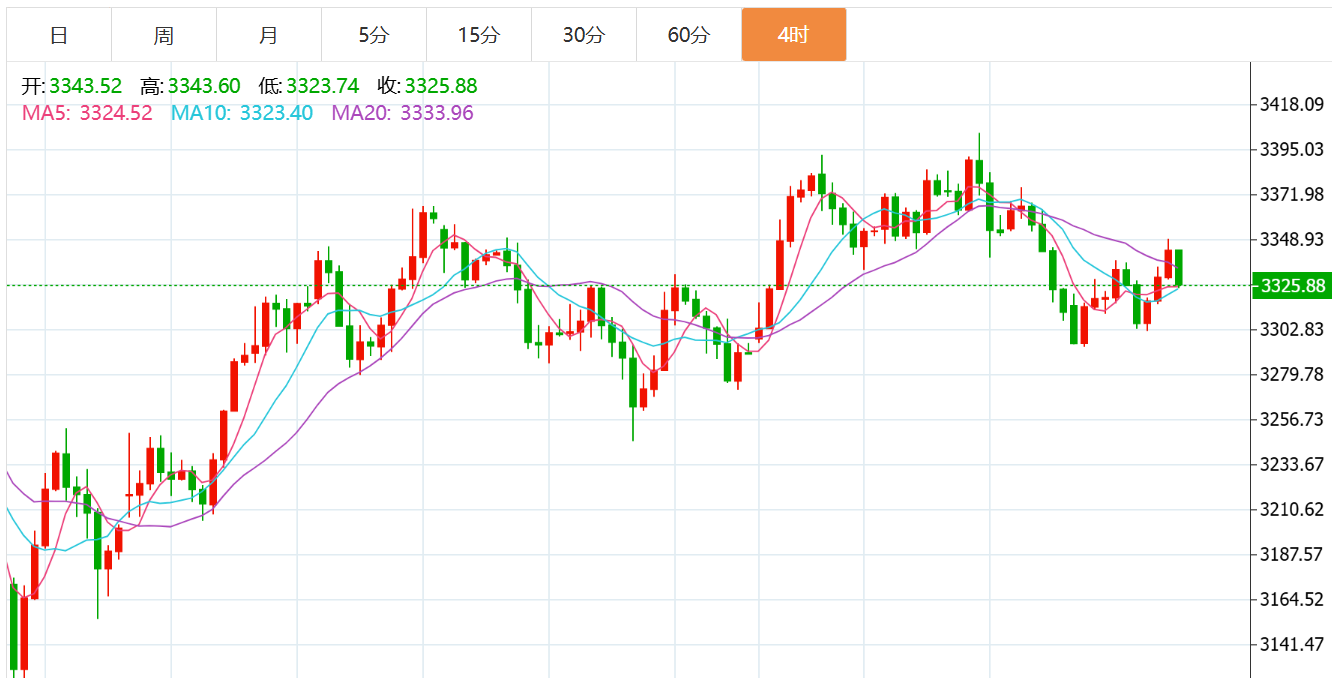Image resolution: width=1332 pixels, height=678 pixels.
Task: Switch to the 日 daily chart tab
Action: [x=59, y=35]
